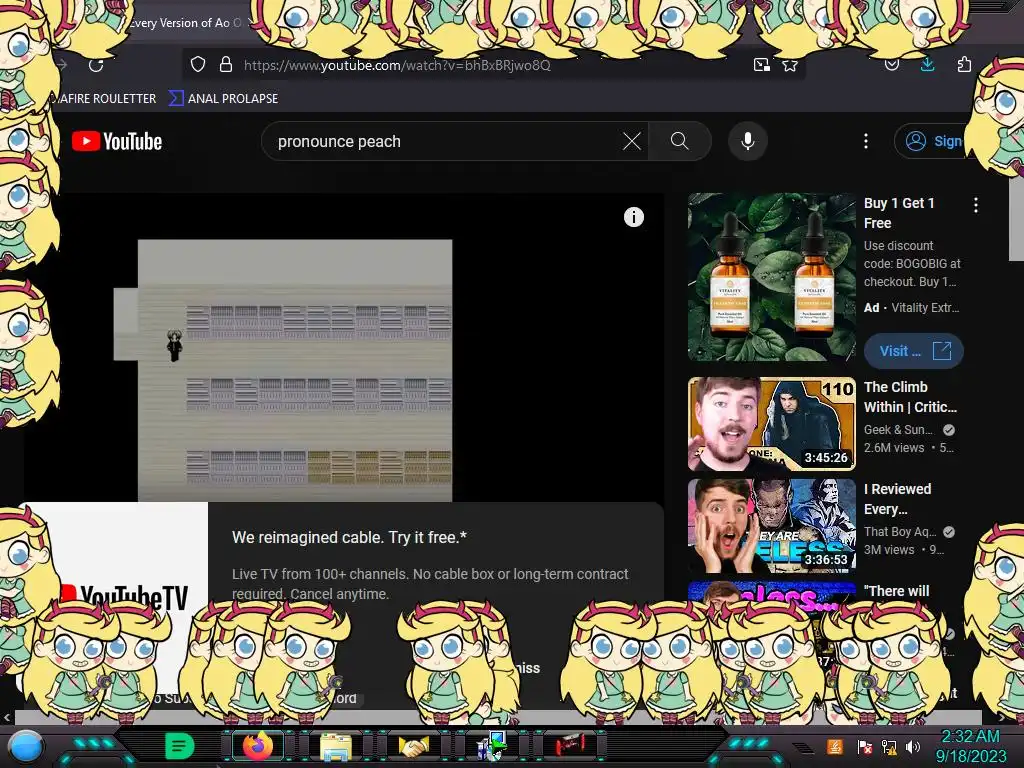
Task: Open the red icon app on taskbar
Action: [570, 745]
